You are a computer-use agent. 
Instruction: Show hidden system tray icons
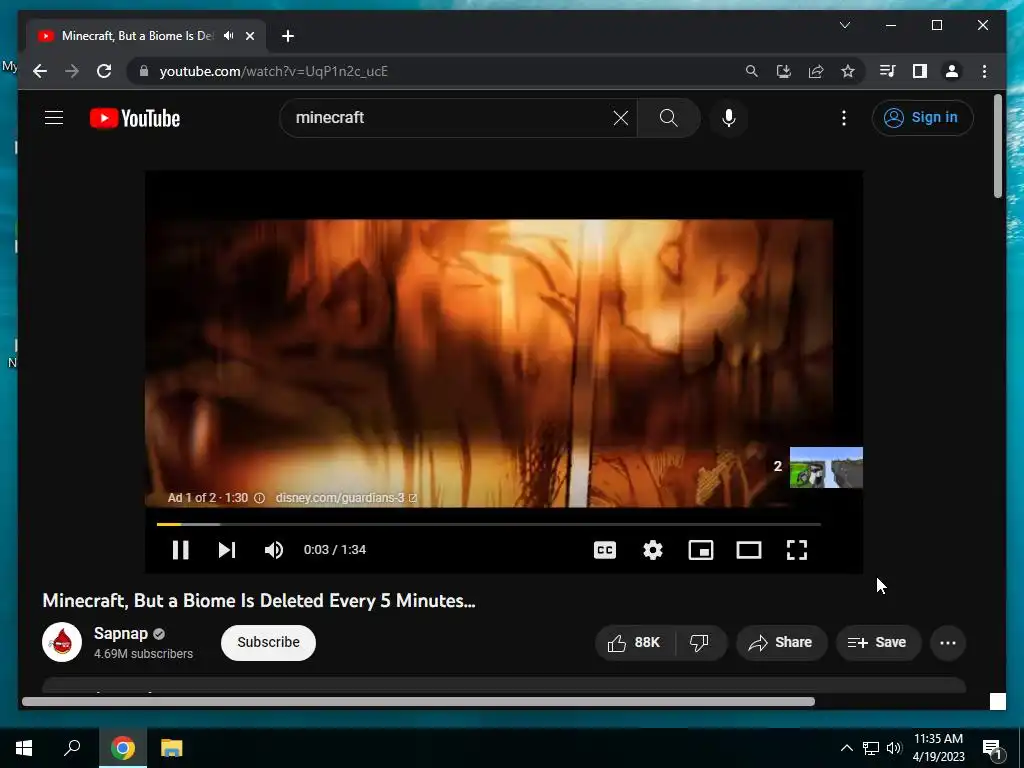coord(846,748)
